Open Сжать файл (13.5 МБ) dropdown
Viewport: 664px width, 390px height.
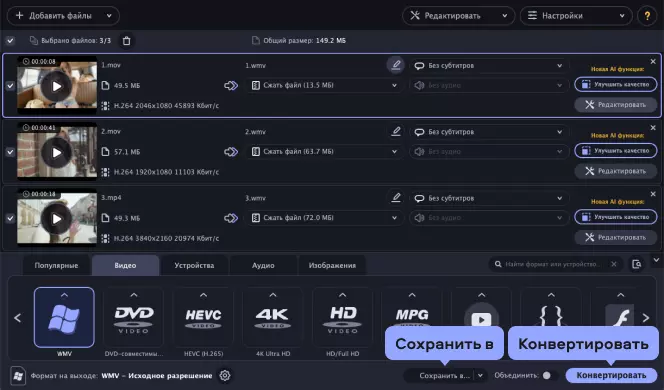point(324,86)
